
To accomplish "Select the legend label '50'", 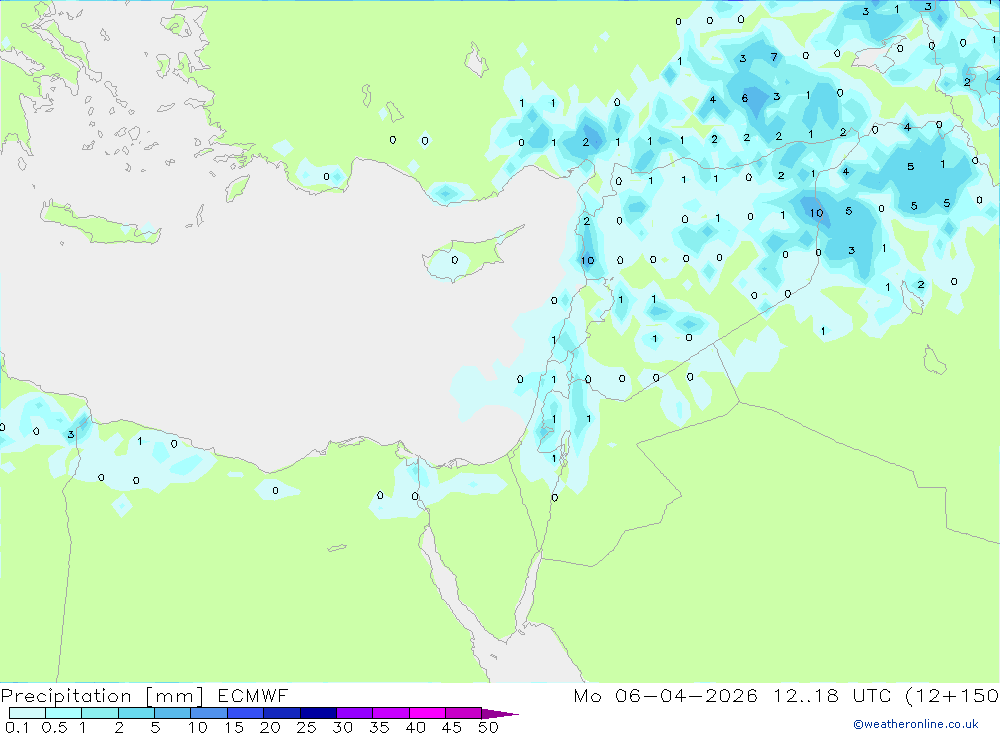I will pyautogui.click(x=488, y=727).
